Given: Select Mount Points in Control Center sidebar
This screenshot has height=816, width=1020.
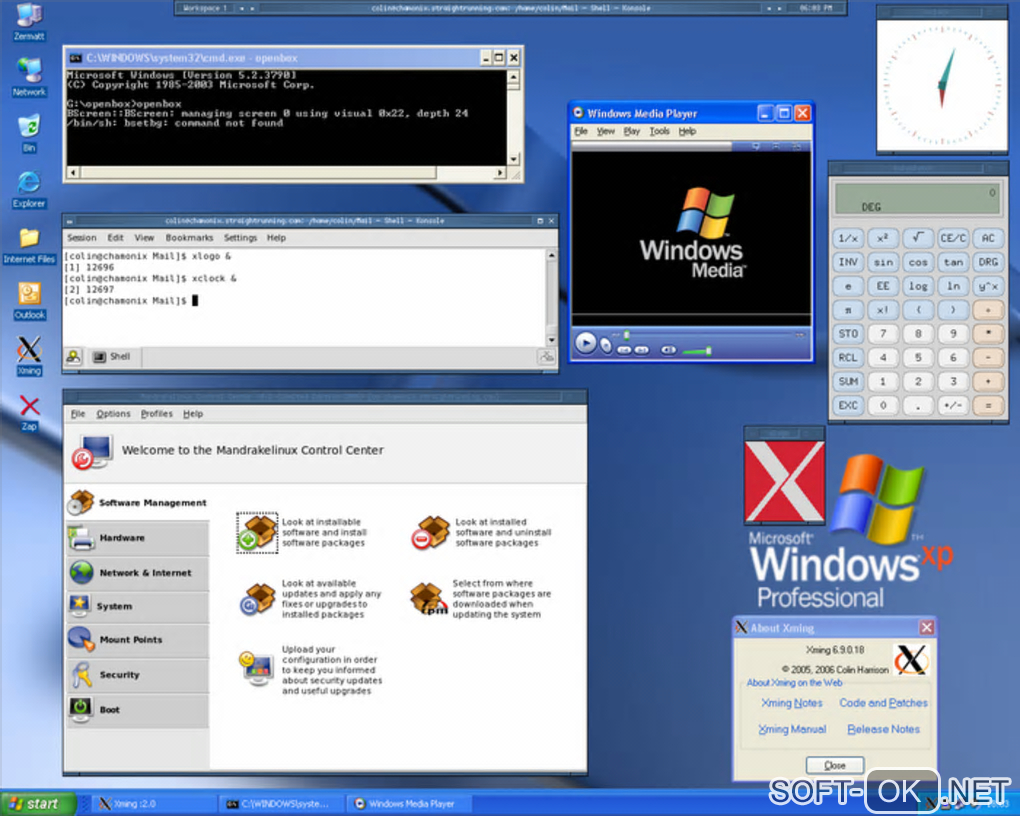Looking at the screenshot, I should click(137, 640).
